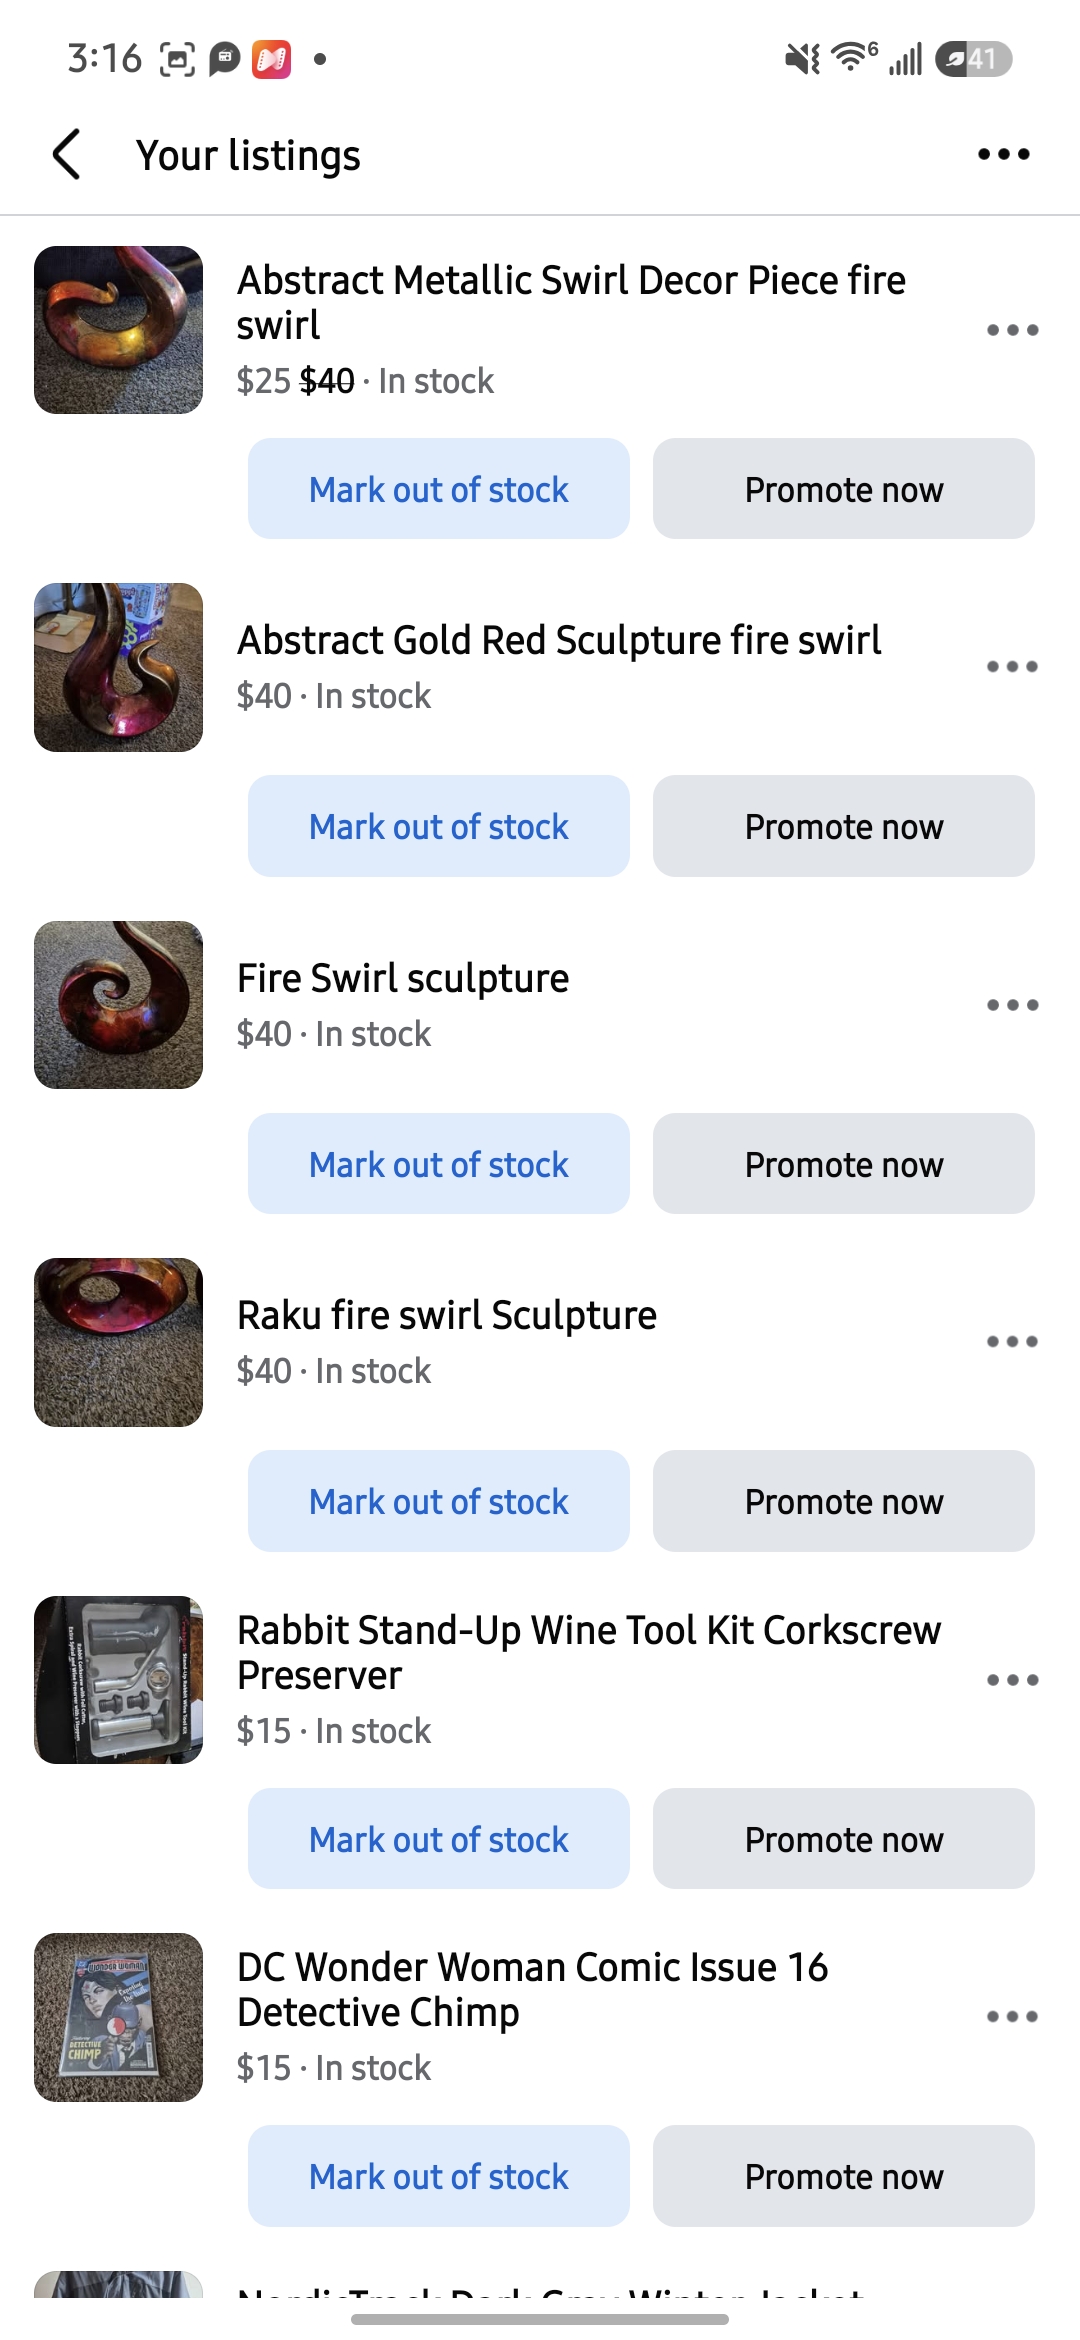The height and width of the screenshot is (2340, 1080).
Task: Open options for Abstract Gold Red Sculpture
Action: pos(1012,667)
